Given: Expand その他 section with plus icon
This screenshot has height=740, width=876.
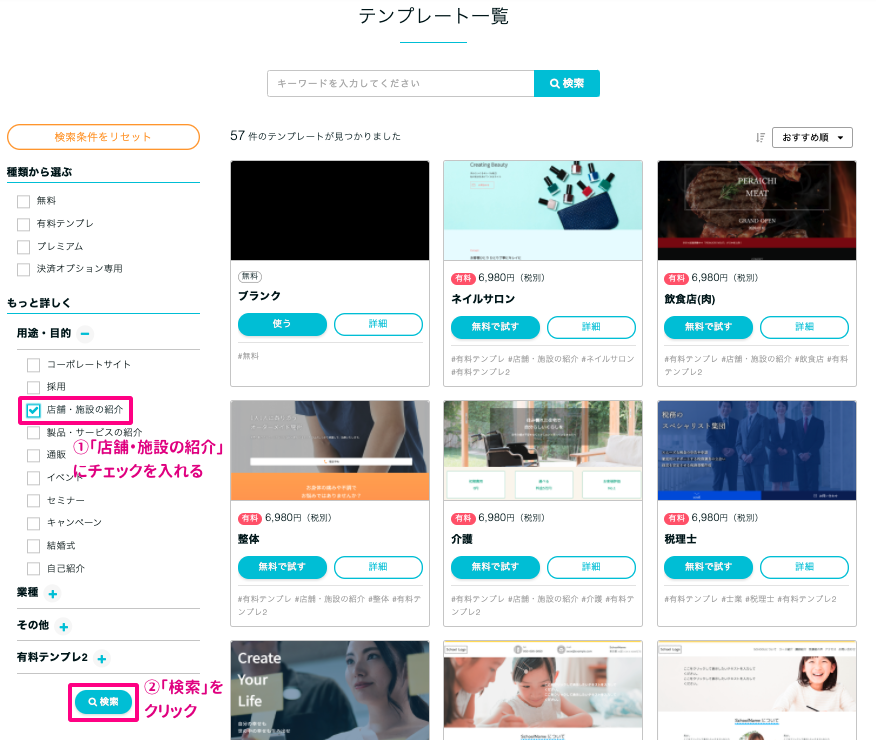Looking at the screenshot, I should coord(63,626).
